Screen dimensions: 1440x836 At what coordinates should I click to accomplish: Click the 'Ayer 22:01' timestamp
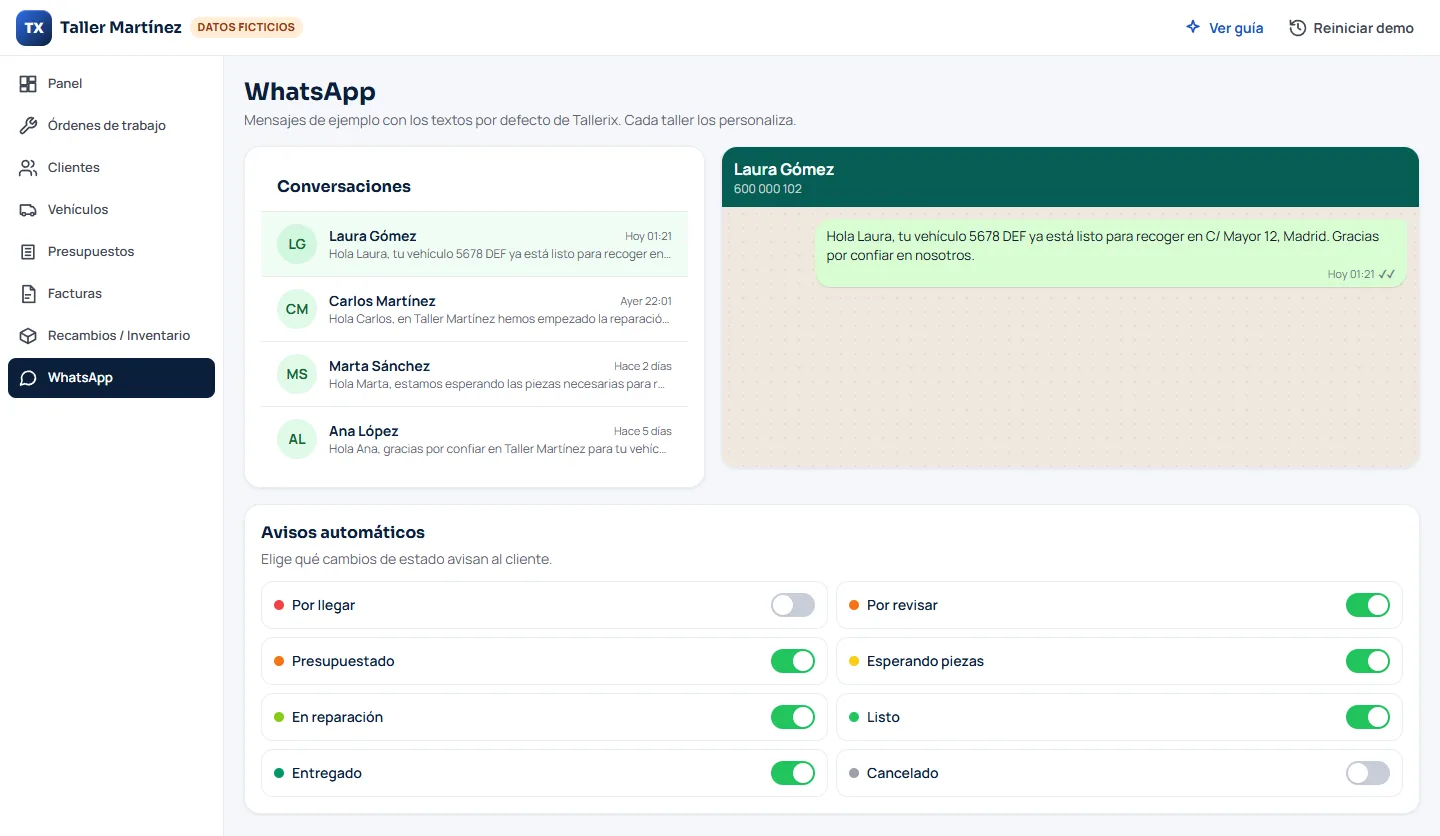point(646,301)
